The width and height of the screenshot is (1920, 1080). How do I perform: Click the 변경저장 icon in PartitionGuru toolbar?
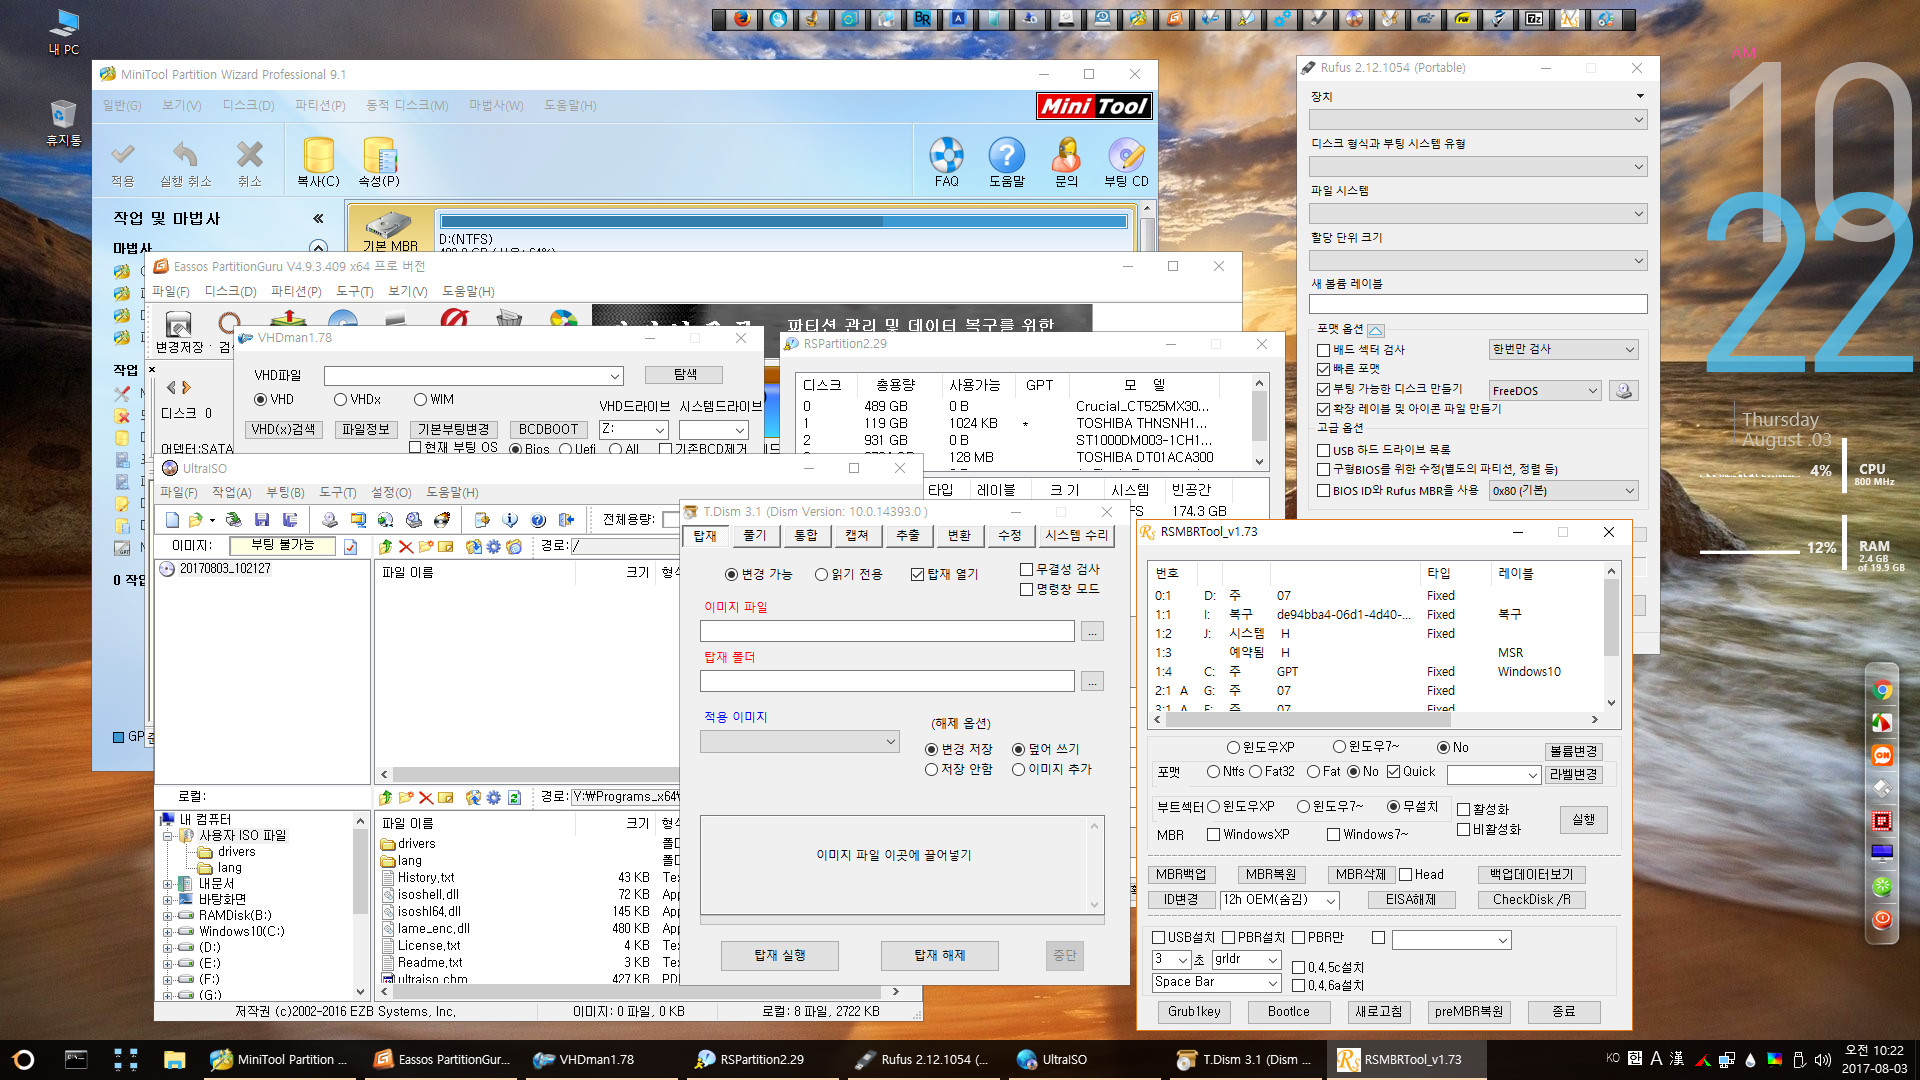click(x=178, y=324)
